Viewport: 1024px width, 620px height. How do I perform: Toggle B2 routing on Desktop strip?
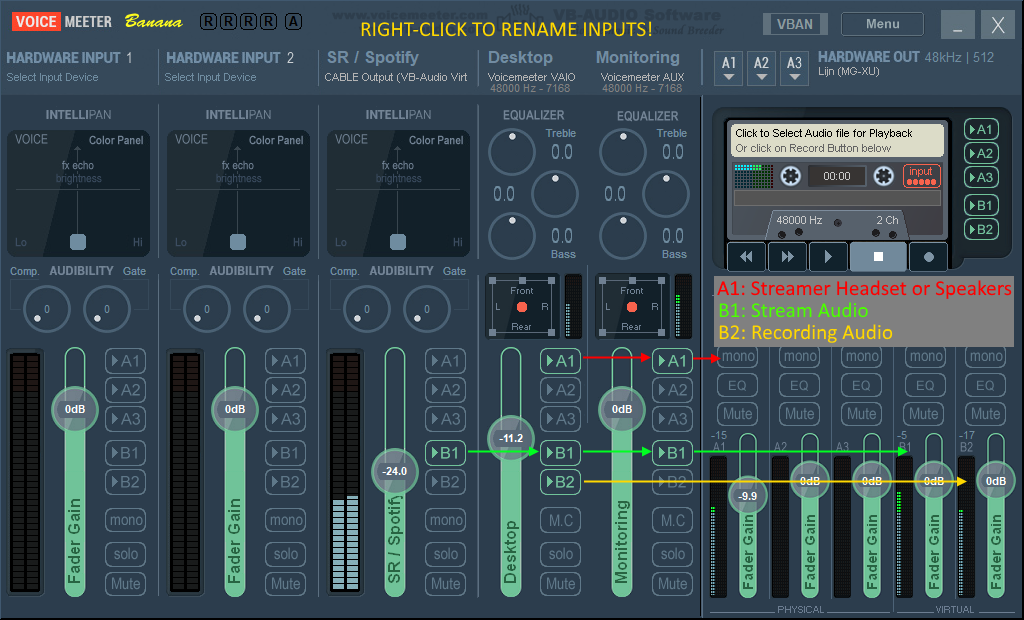click(560, 482)
